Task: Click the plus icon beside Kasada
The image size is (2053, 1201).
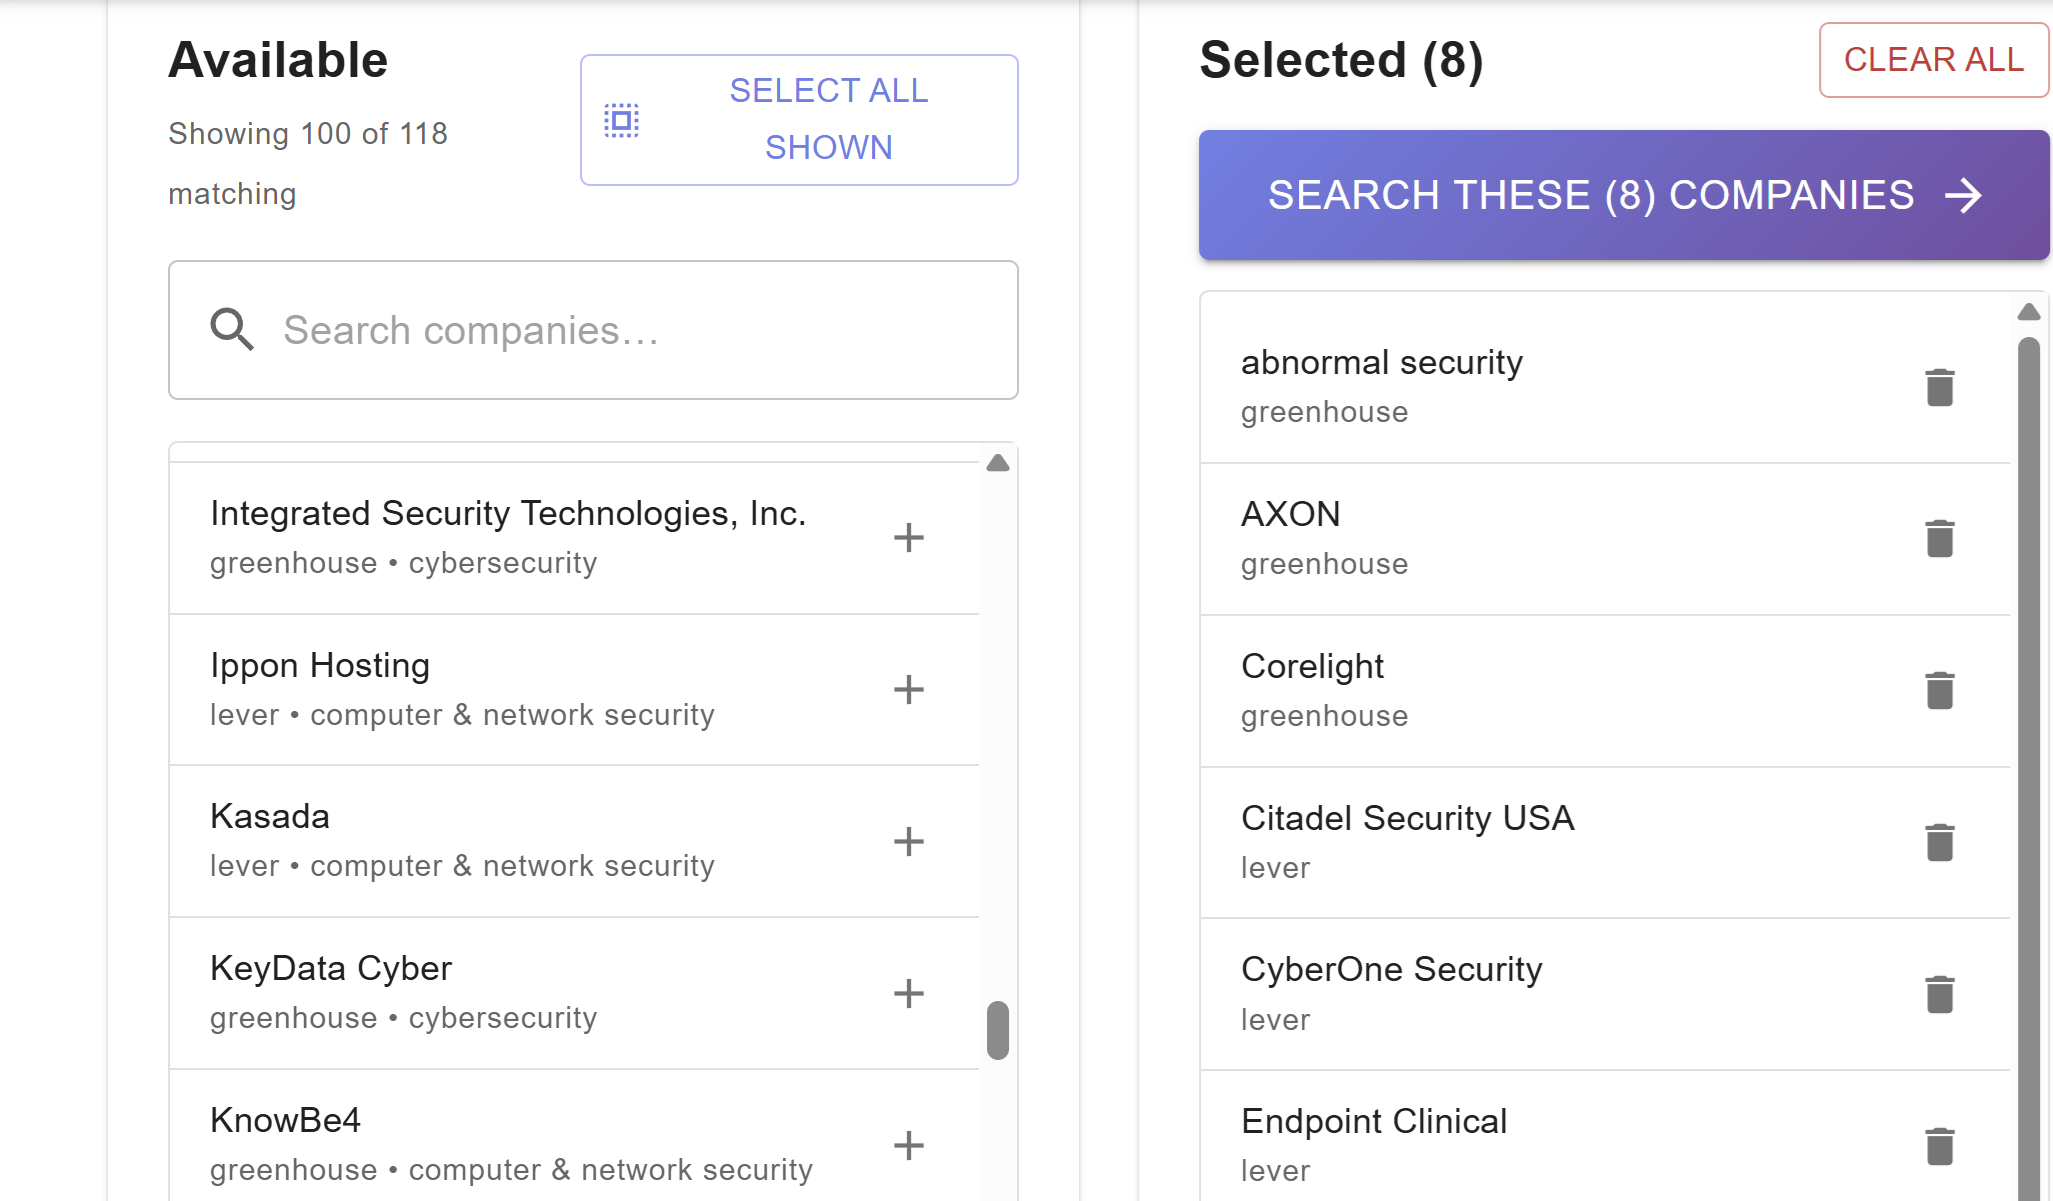Action: click(908, 842)
